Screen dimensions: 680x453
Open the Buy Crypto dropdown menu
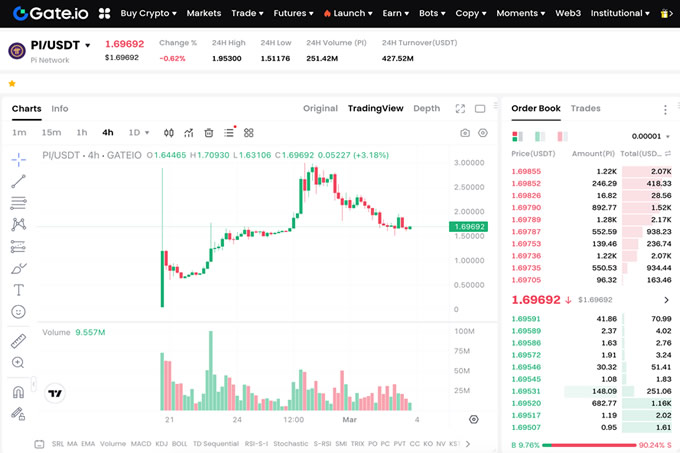point(148,13)
